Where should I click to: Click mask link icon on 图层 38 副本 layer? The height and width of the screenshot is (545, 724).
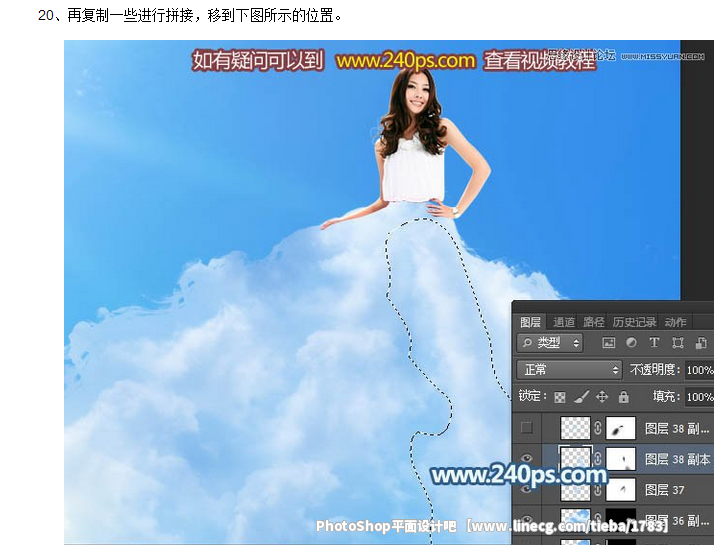597,459
